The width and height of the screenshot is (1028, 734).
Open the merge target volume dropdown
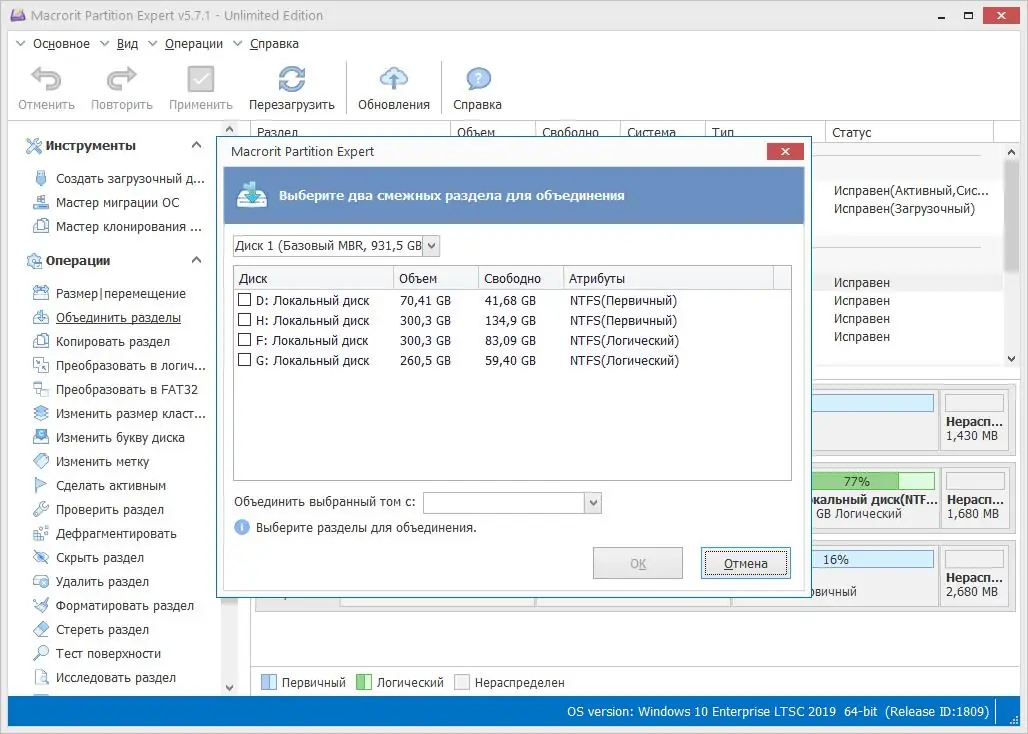point(593,502)
